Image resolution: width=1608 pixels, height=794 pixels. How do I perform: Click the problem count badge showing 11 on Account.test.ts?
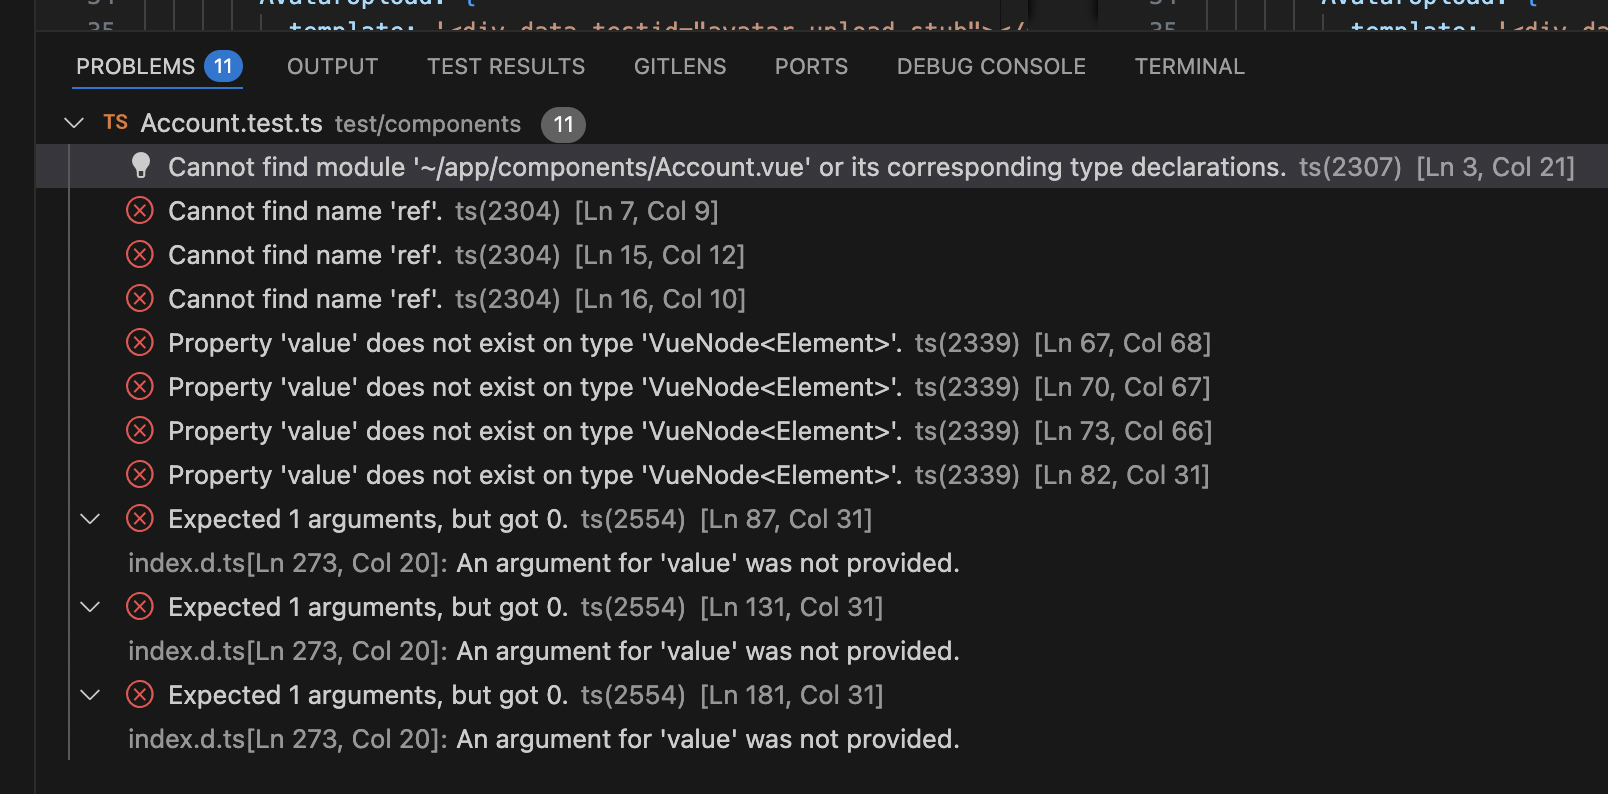tap(563, 125)
